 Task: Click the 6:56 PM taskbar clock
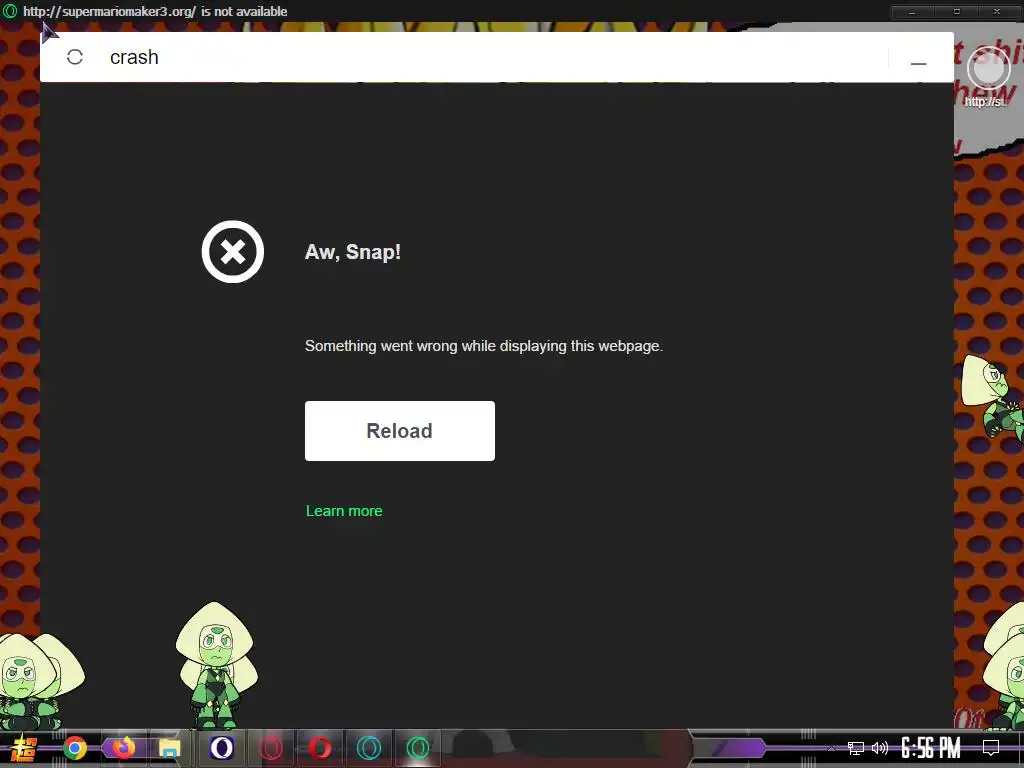pyautogui.click(x=931, y=748)
